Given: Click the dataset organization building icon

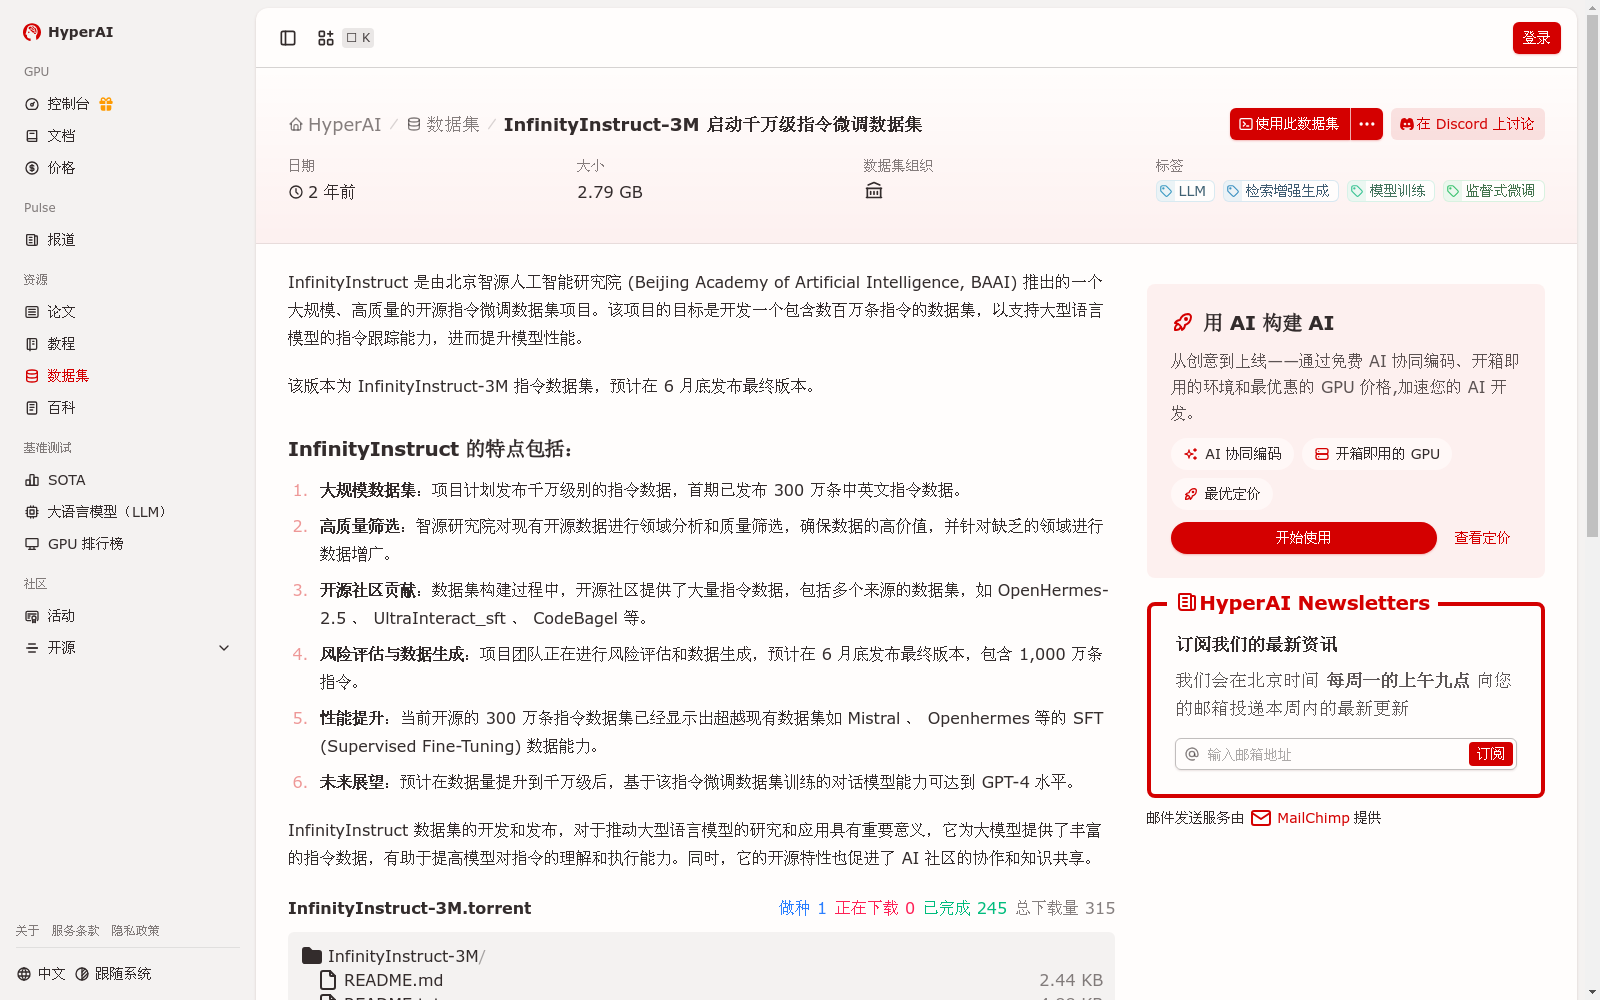Looking at the screenshot, I should click(x=874, y=191).
